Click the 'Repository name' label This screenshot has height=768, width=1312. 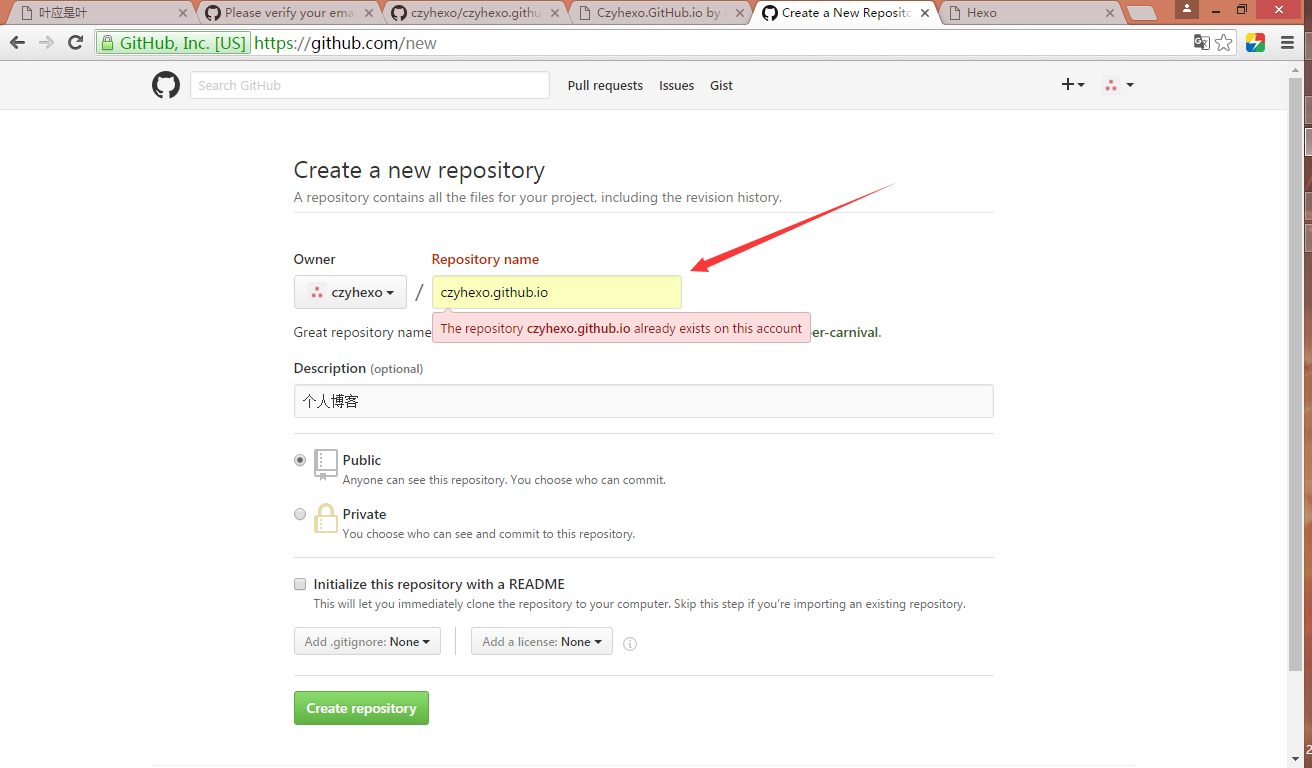485,259
